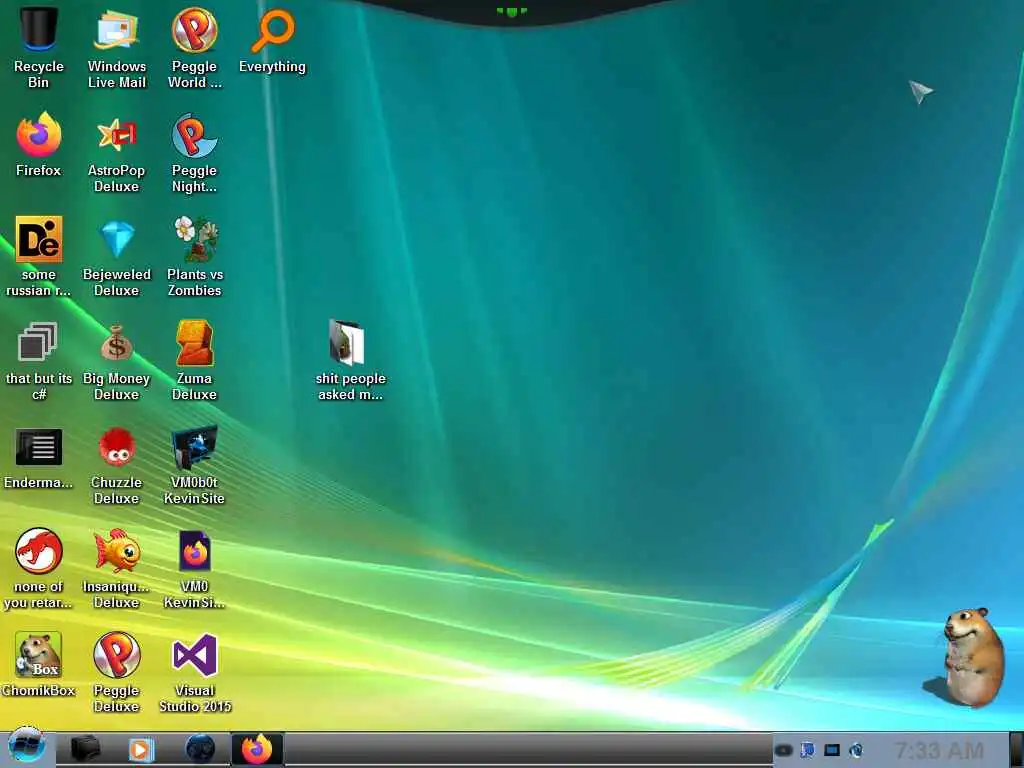Click the first system tray icon
Viewport: 1024px width, 768px height.
(784, 750)
